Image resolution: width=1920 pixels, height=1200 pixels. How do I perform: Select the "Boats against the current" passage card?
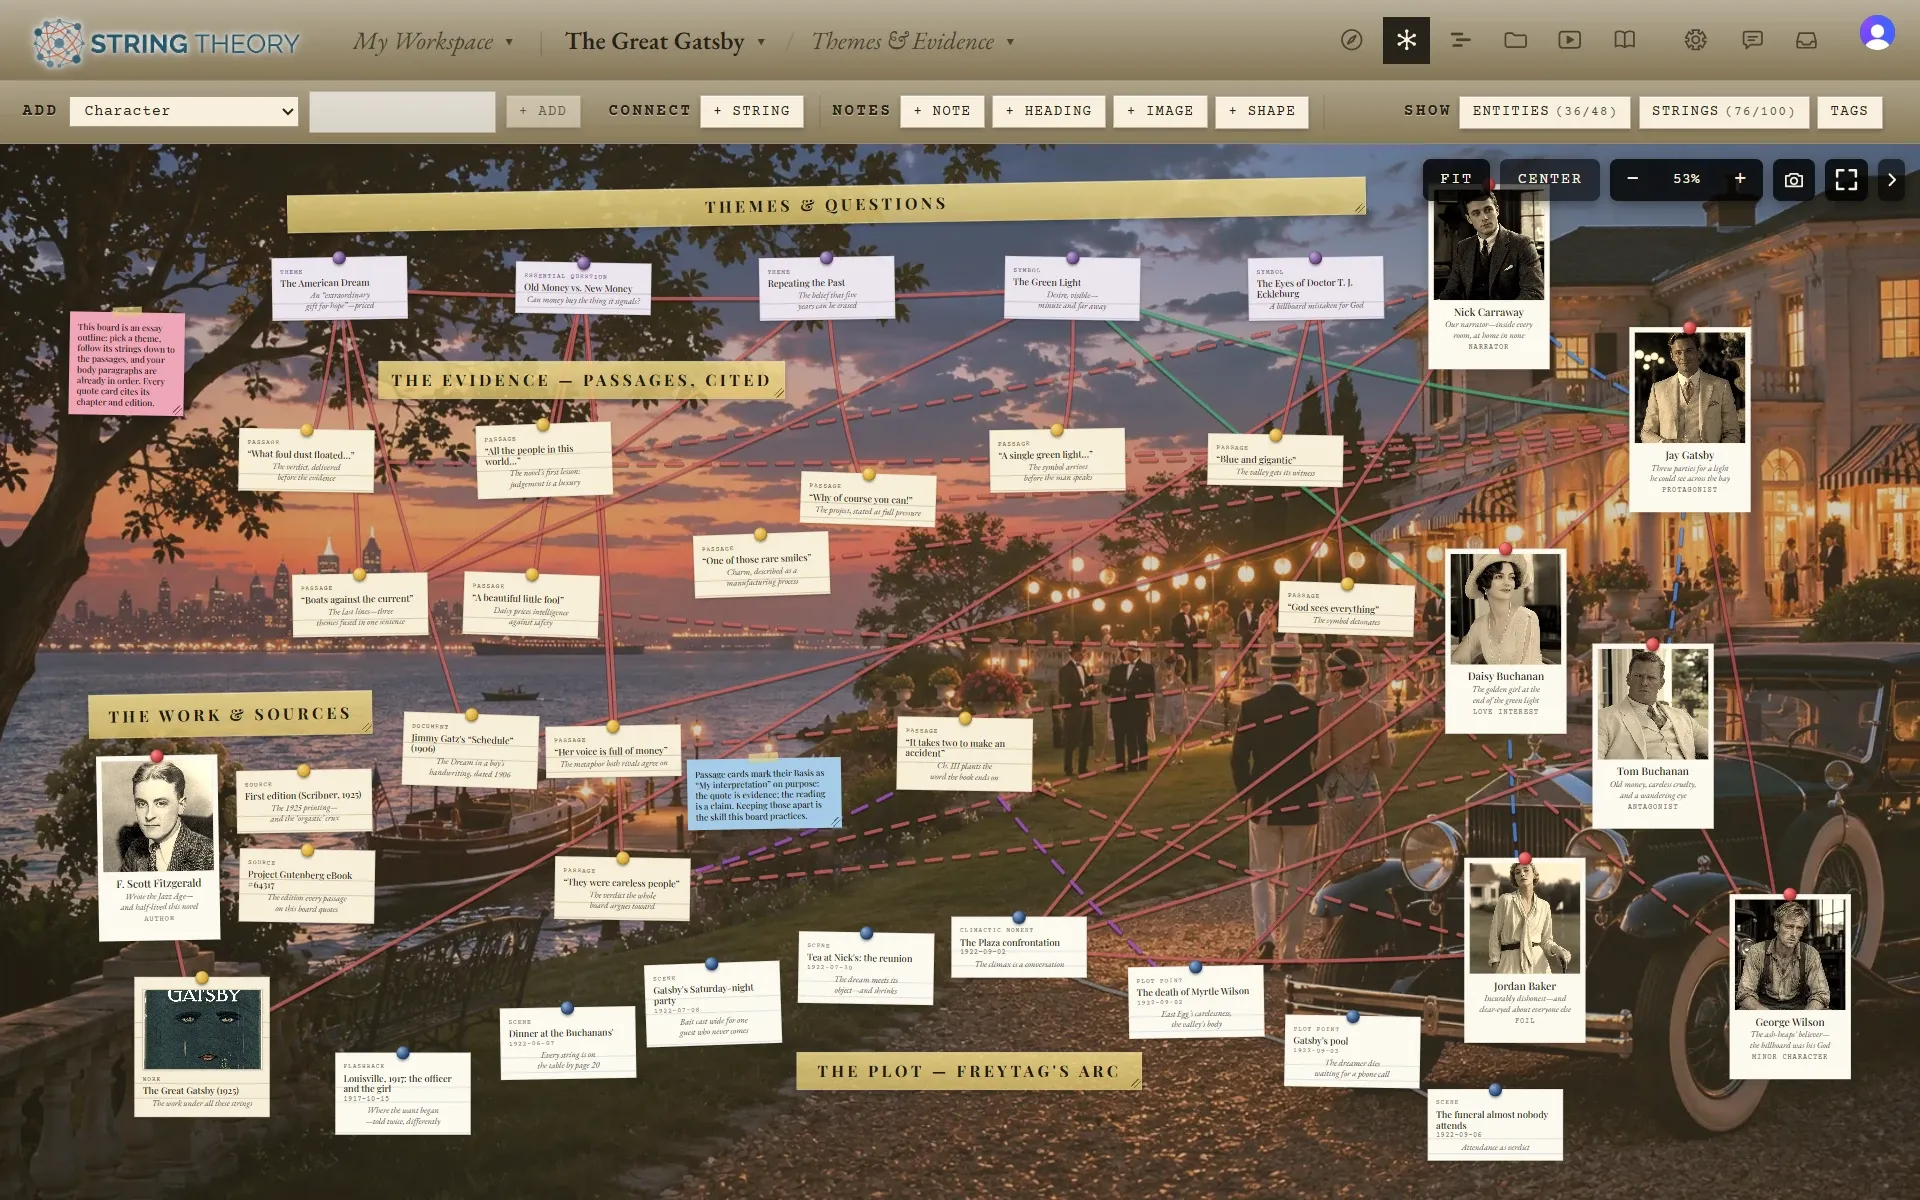[x=360, y=604]
